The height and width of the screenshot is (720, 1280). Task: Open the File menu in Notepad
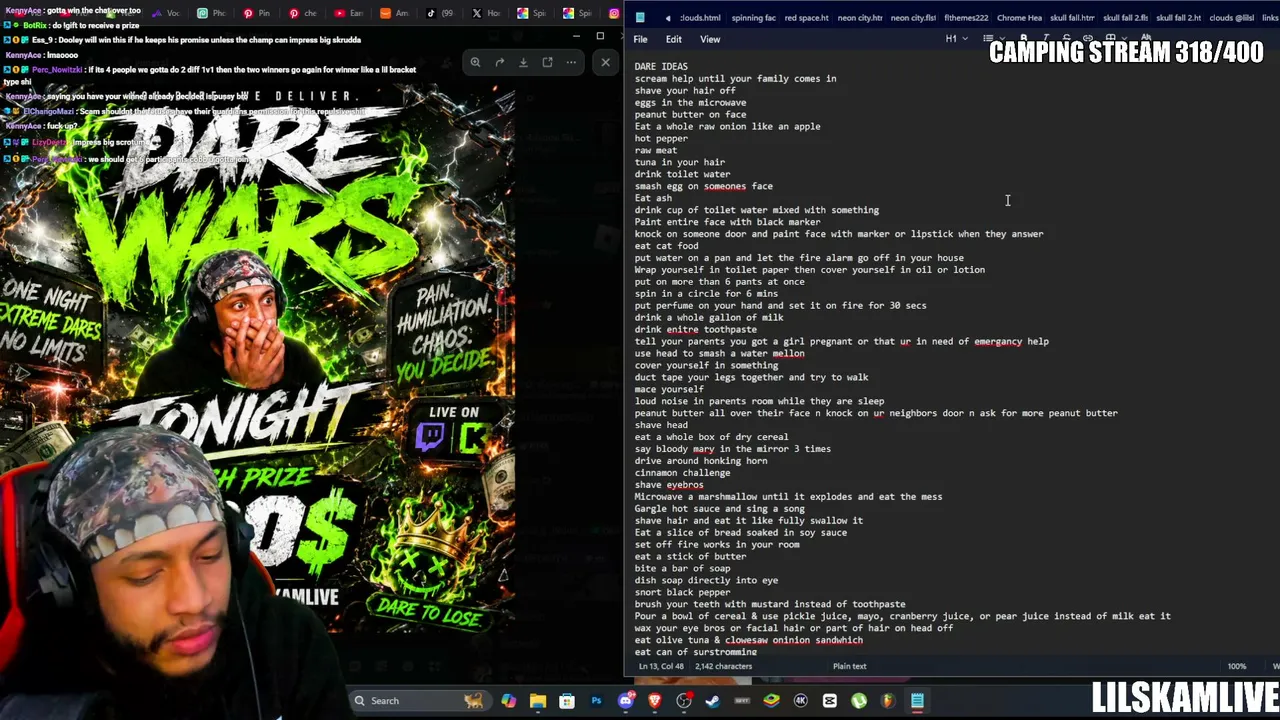coord(640,39)
